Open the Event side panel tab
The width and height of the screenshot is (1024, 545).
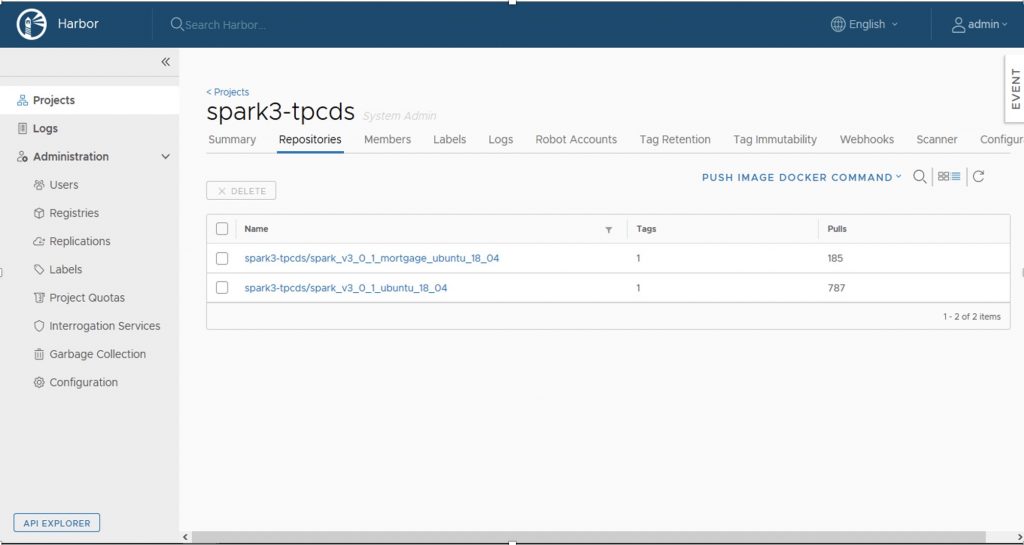(1014, 89)
